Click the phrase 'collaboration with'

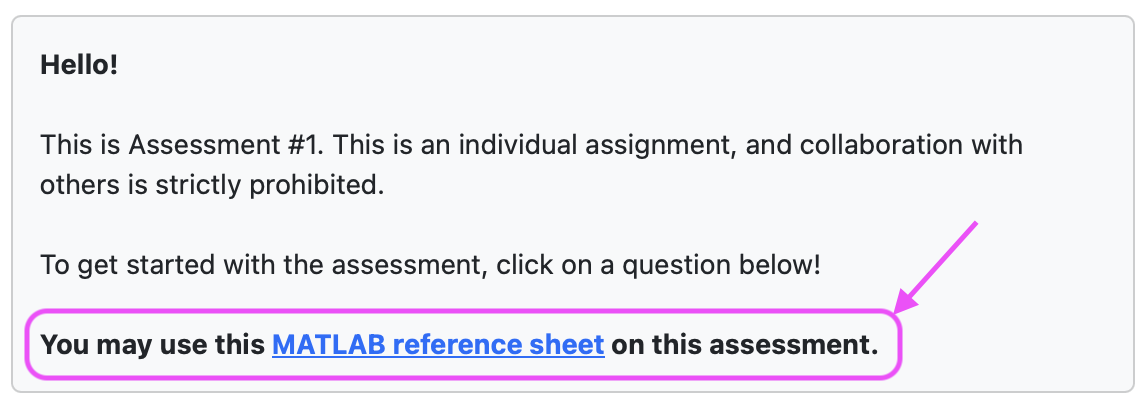click(x=911, y=145)
